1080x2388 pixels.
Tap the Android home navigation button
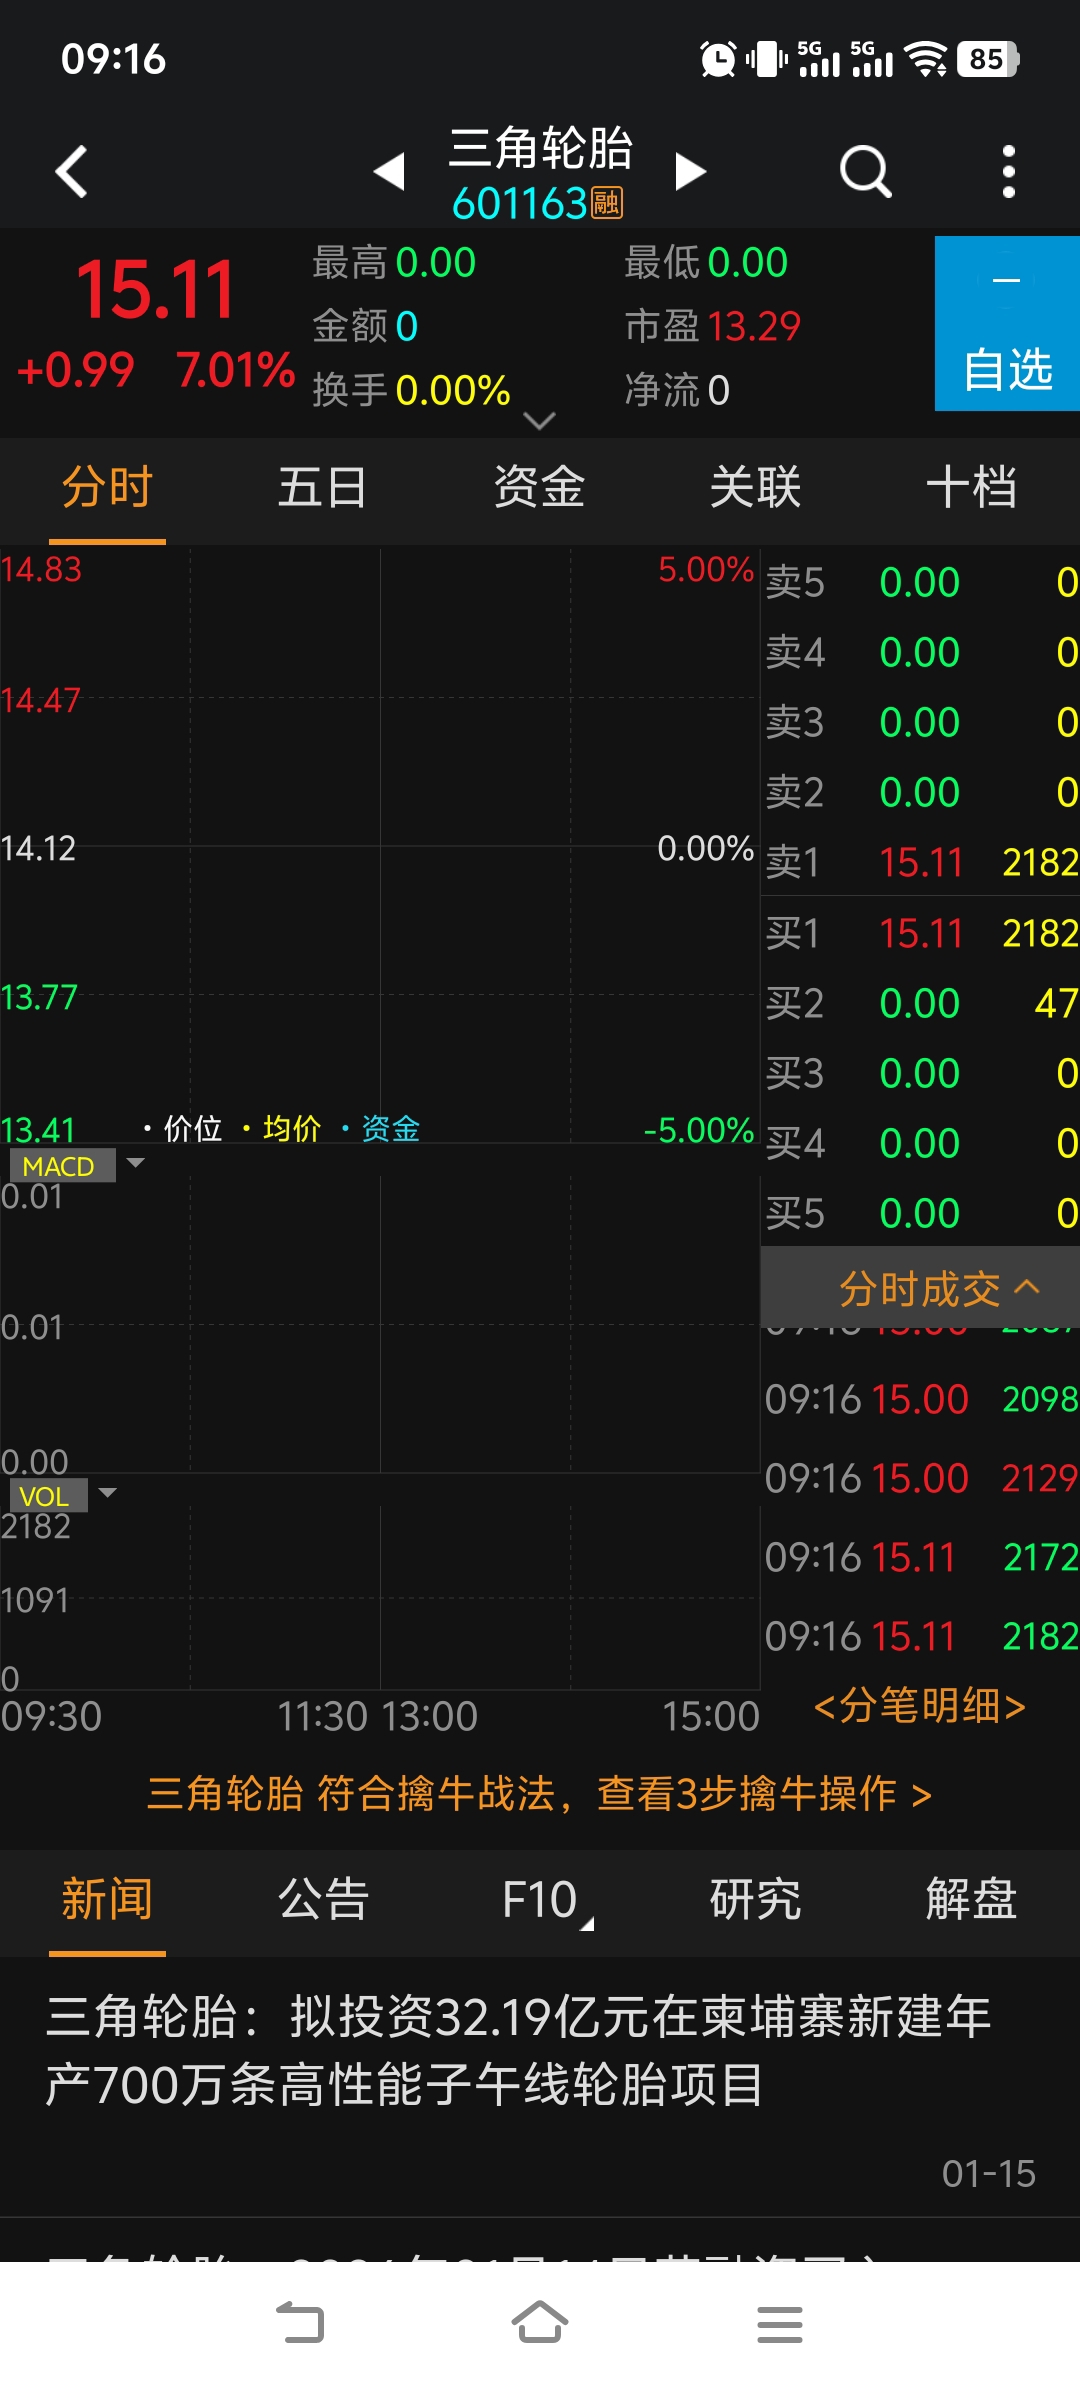[x=540, y=2323]
